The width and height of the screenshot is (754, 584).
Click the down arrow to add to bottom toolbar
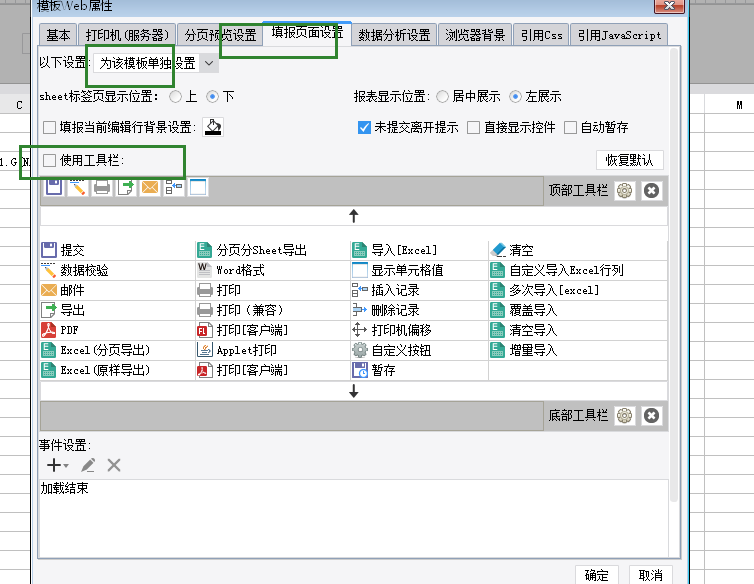tap(354, 391)
